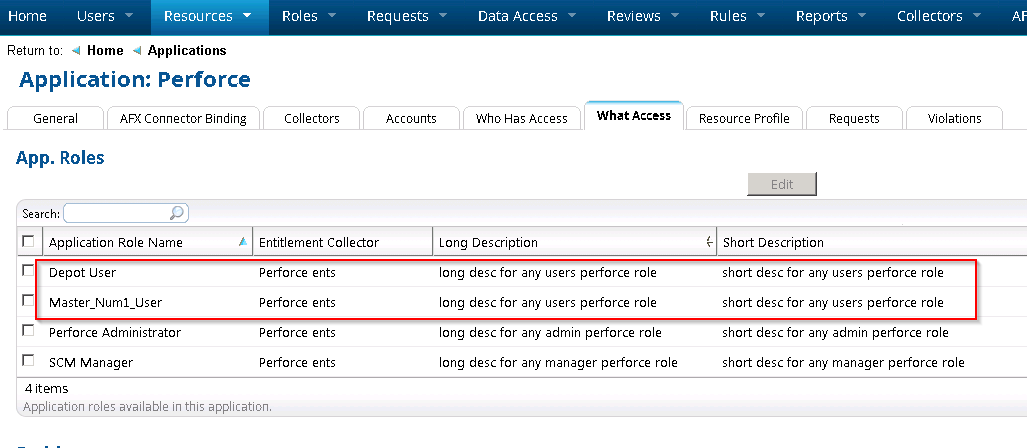
Task: Check the SCM Manager row checkbox
Action: (x=28, y=361)
